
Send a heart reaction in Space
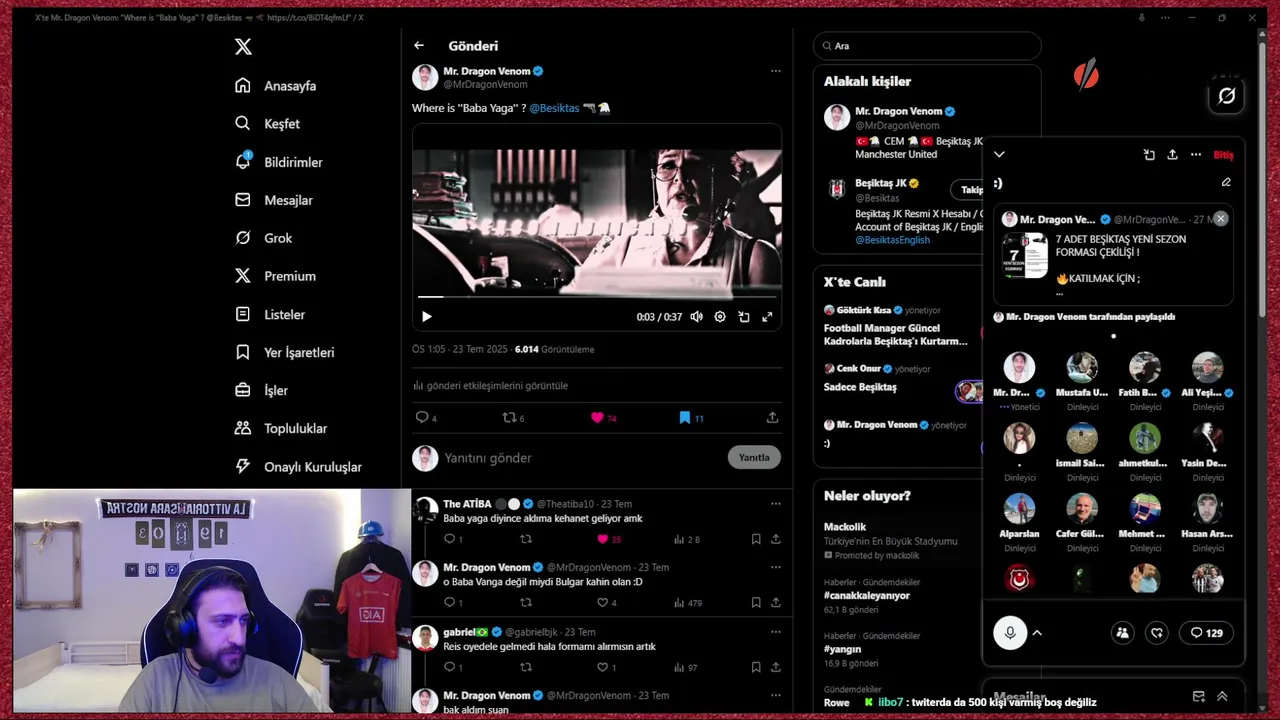(1157, 633)
